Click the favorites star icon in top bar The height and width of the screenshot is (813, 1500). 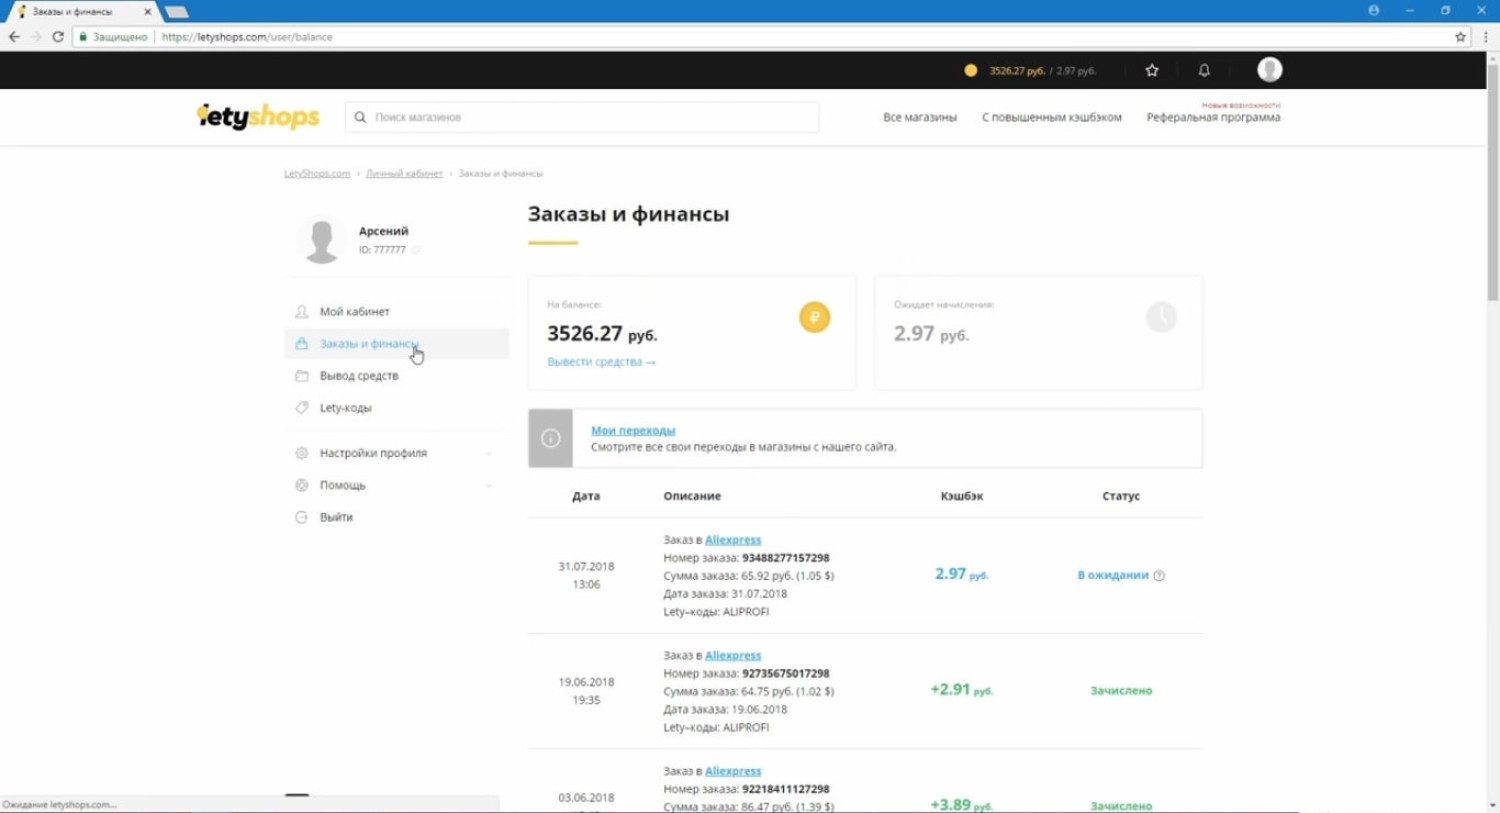(x=1152, y=70)
